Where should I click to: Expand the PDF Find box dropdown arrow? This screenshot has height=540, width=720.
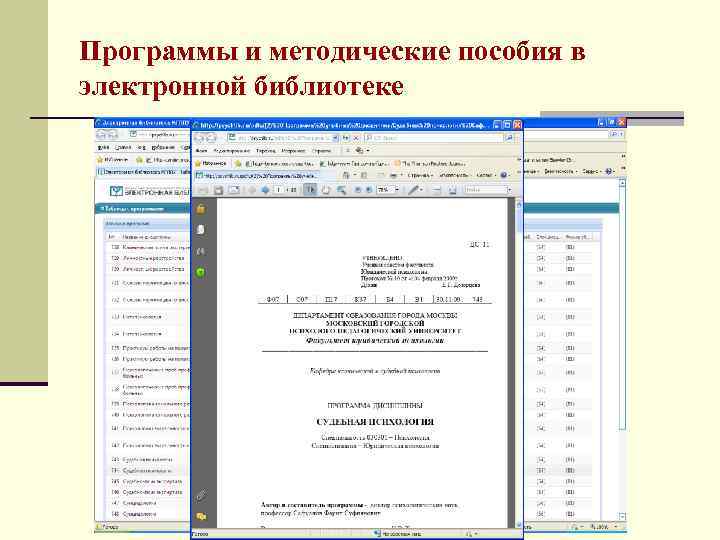click(509, 190)
